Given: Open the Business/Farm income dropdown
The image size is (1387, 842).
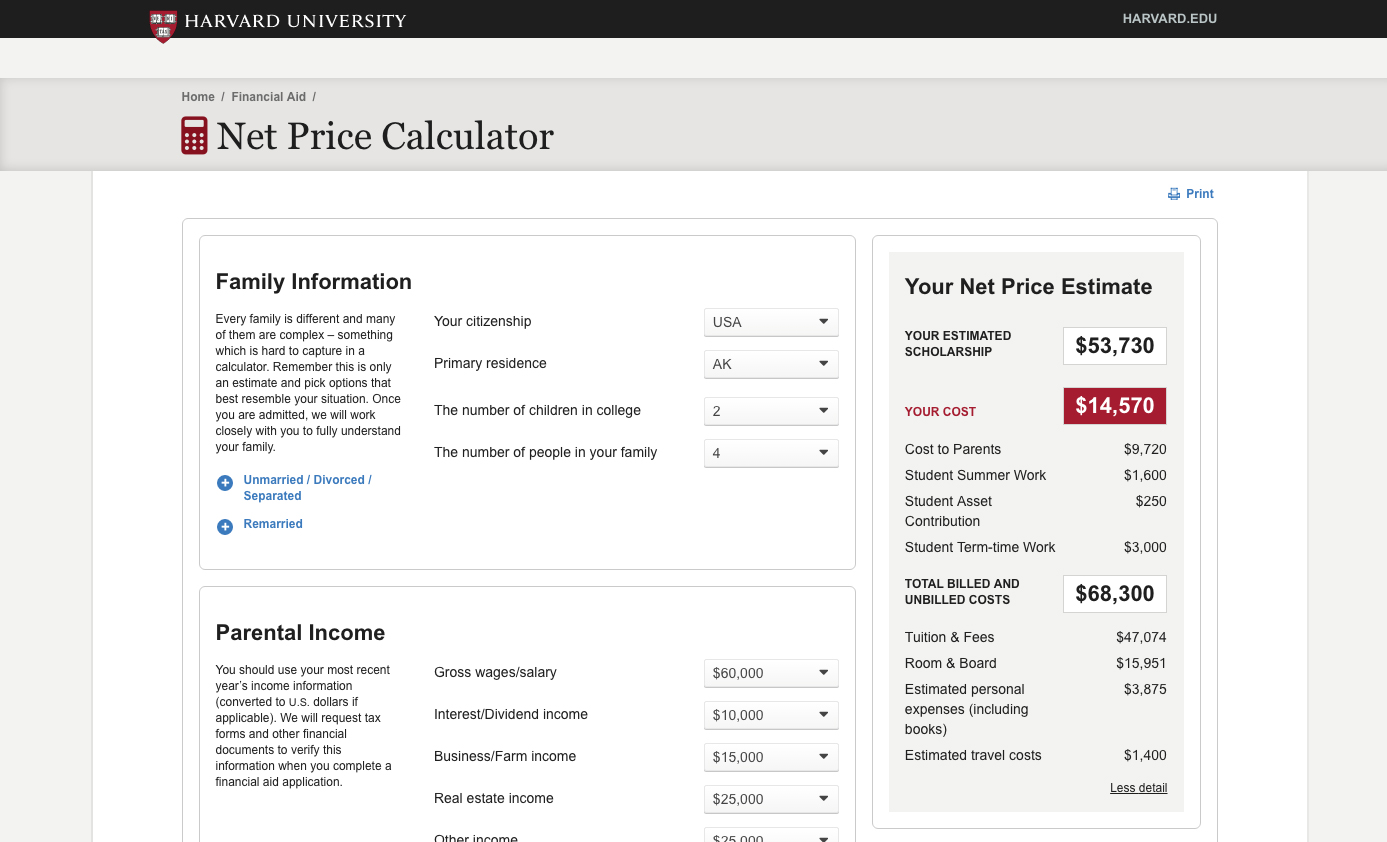Looking at the screenshot, I should 771,757.
